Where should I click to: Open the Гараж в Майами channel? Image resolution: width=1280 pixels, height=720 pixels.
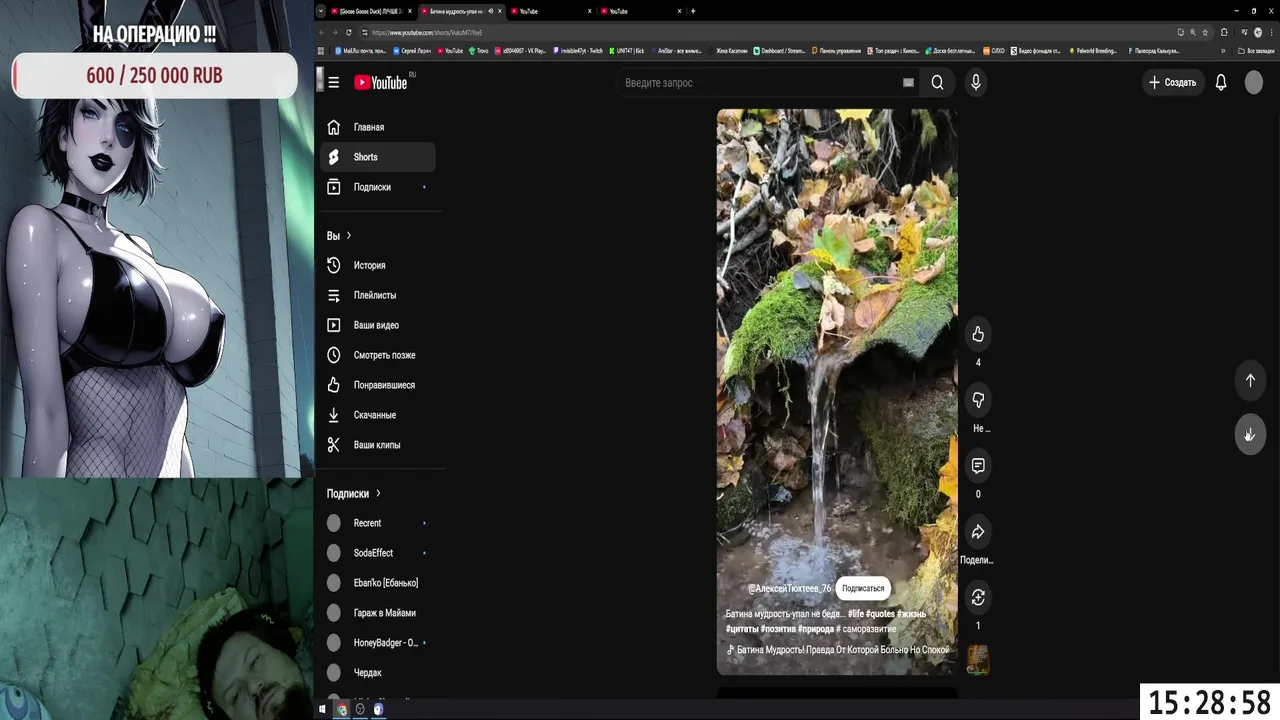click(378, 613)
